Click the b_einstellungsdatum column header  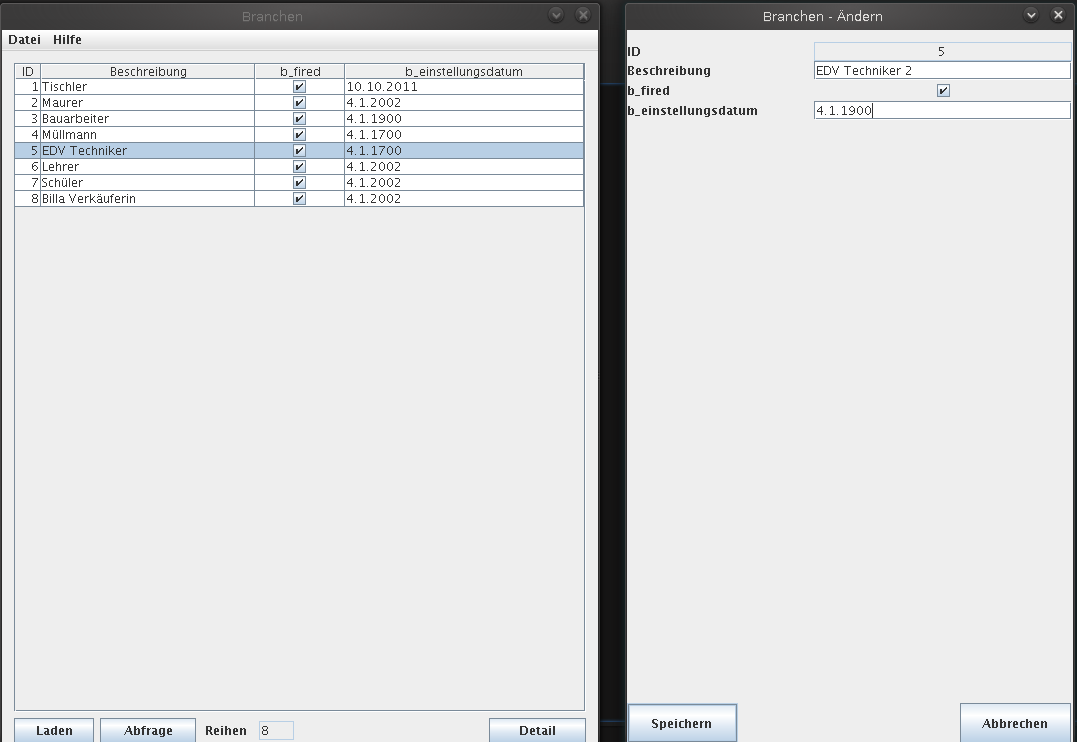coord(463,72)
